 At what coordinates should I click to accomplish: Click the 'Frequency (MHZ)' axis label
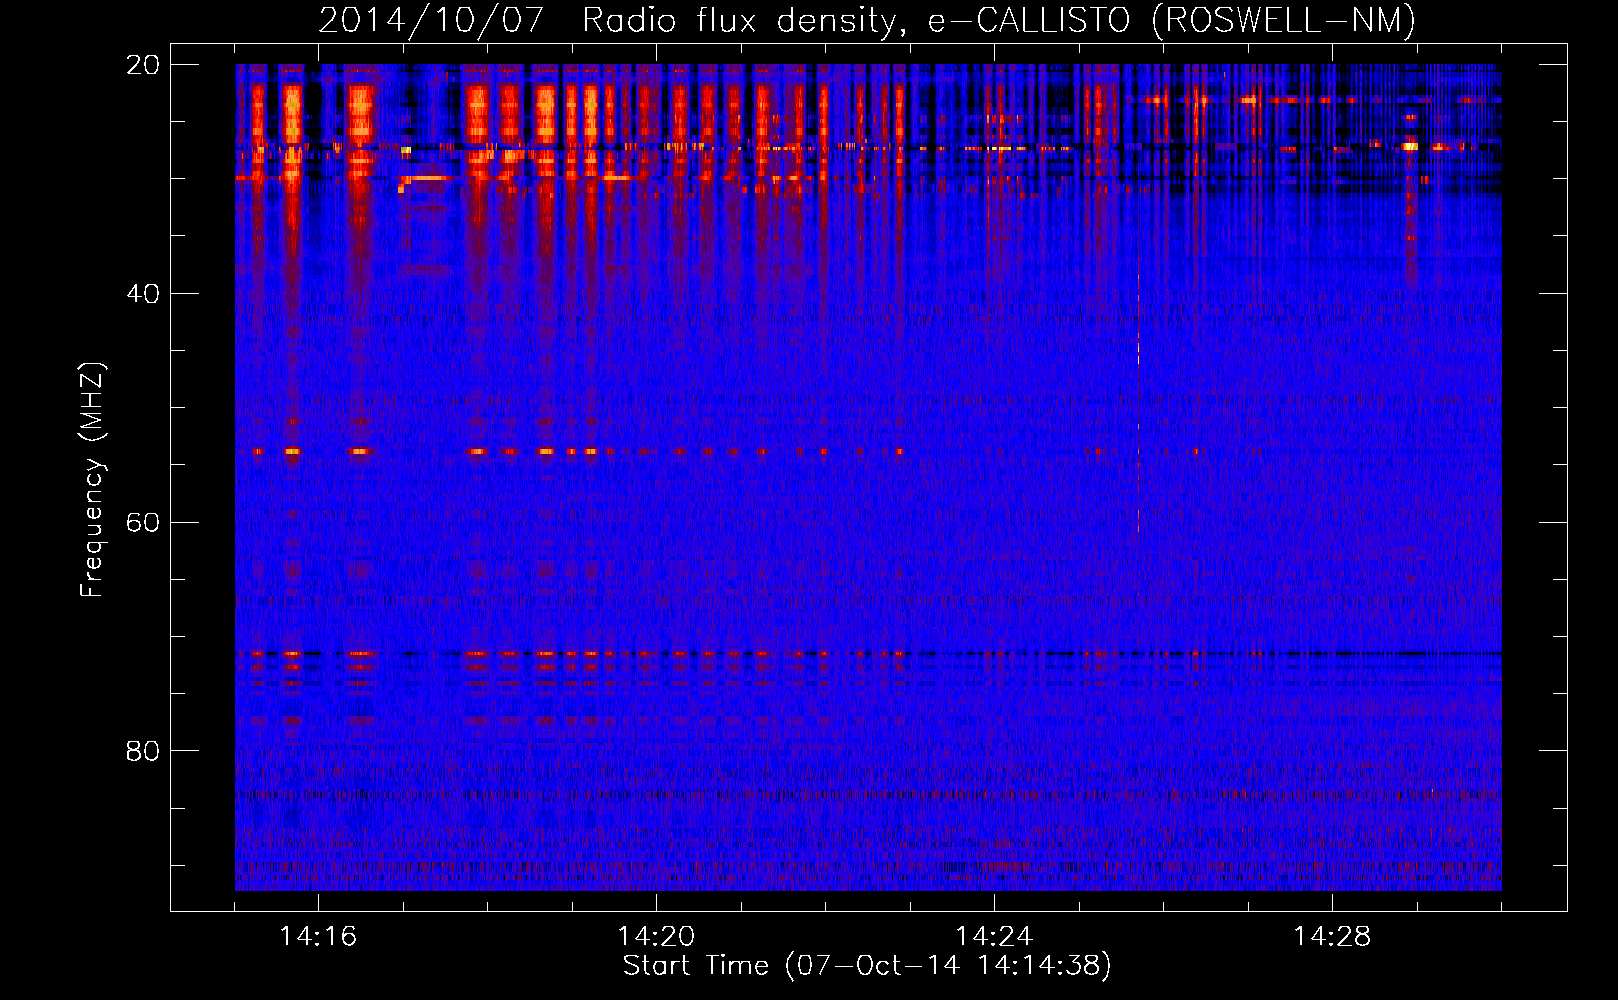click(x=92, y=480)
